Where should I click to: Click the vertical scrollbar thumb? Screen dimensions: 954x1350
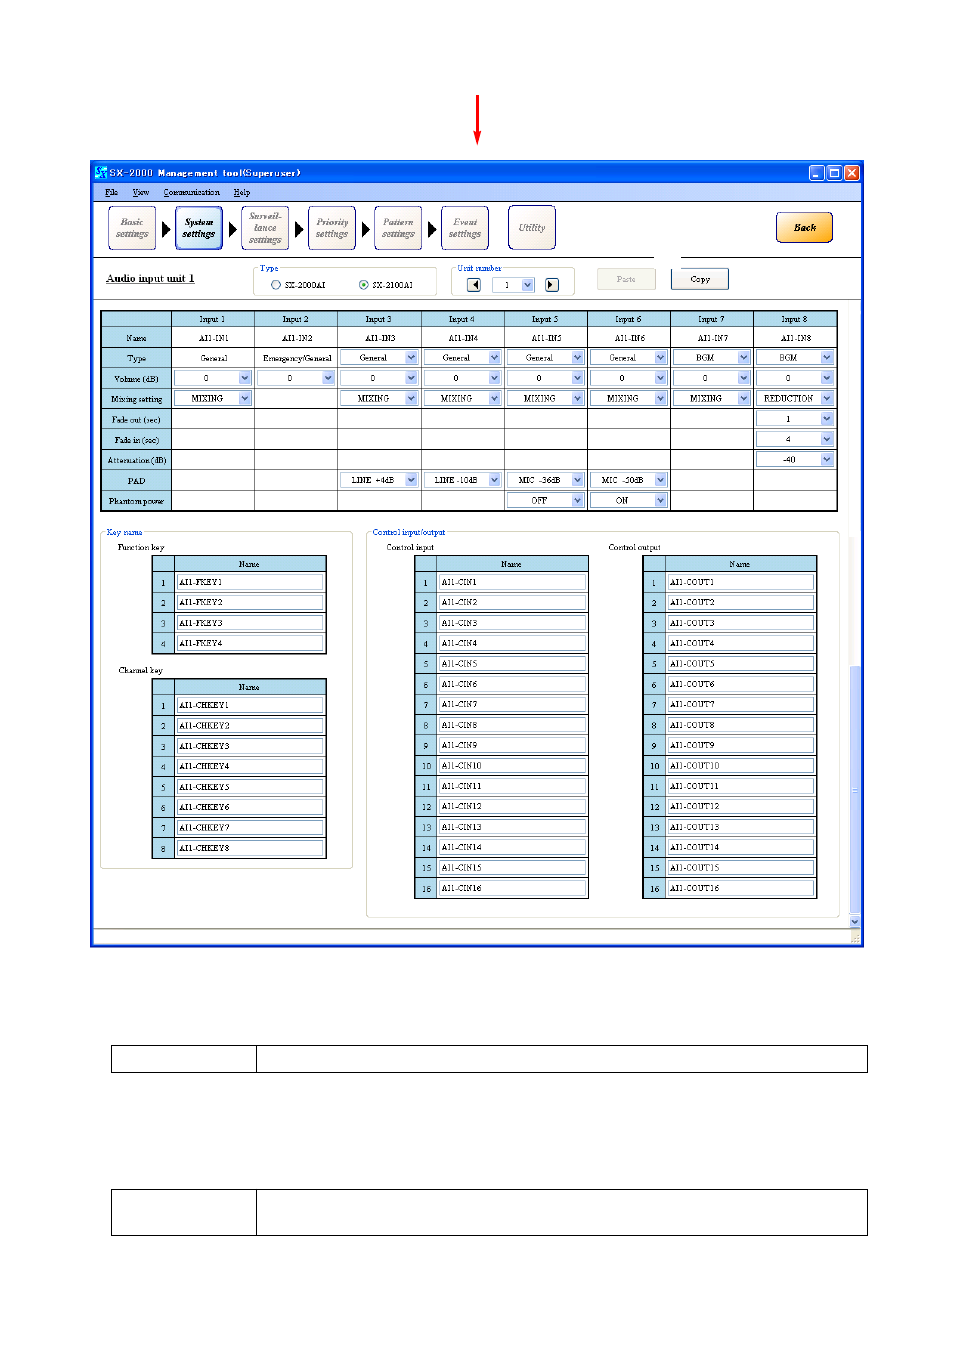(855, 788)
